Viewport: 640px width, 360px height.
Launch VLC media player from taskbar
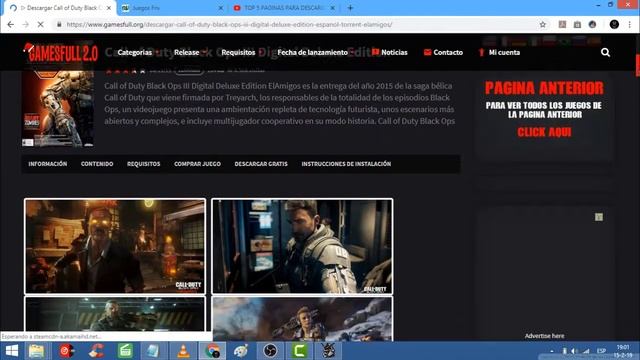click(x=183, y=351)
